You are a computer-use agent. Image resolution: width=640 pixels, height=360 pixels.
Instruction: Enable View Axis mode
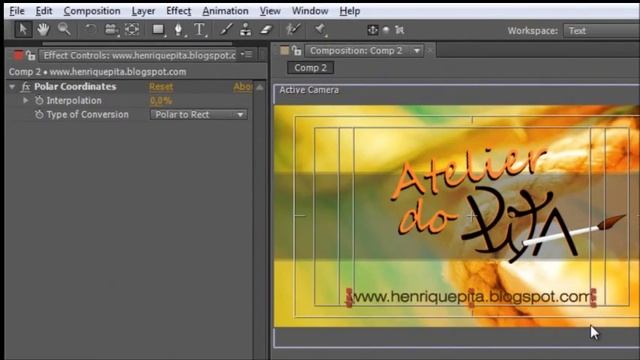point(400,30)
